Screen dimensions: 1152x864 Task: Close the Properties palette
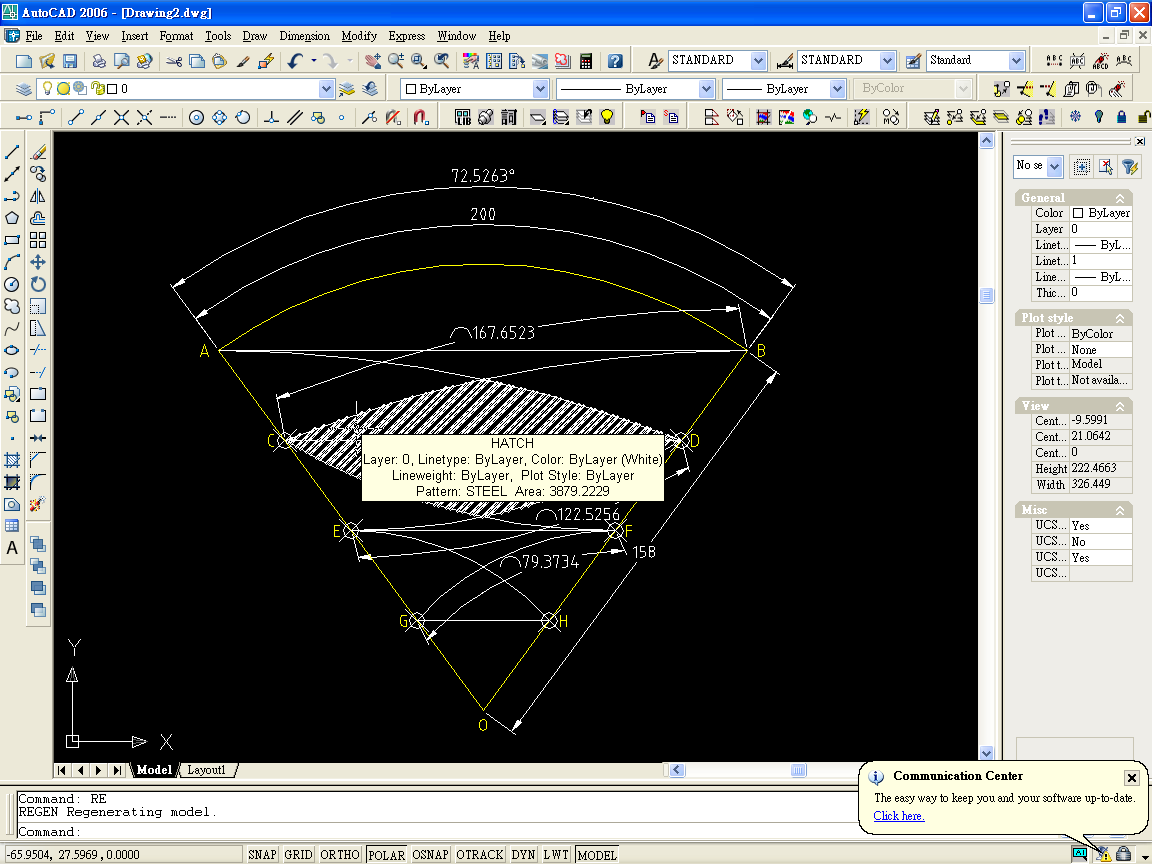pos(1140,141)
